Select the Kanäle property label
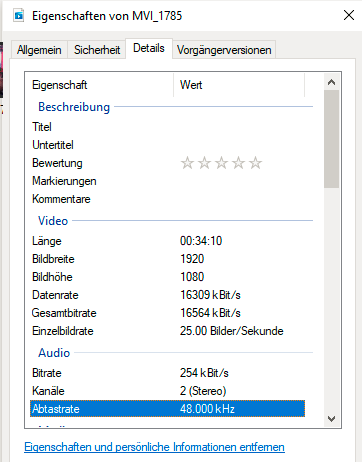This screenshot has width=362, height=462. tap(48, 391)
